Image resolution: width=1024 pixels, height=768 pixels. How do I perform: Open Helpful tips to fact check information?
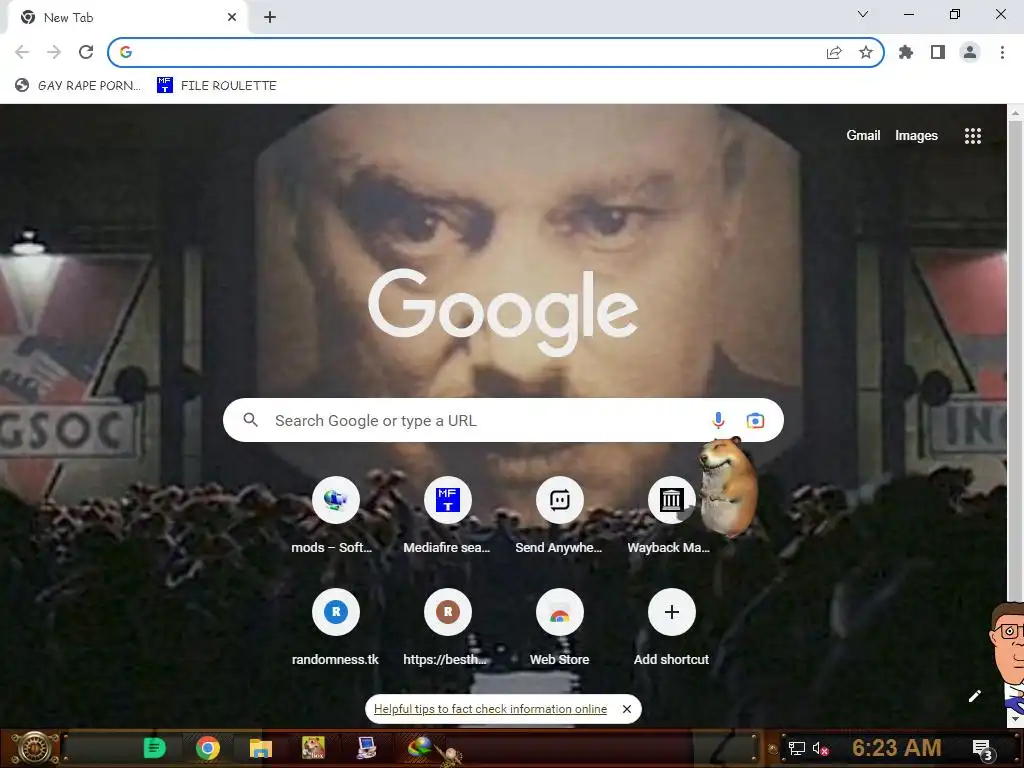pos(490,709)
